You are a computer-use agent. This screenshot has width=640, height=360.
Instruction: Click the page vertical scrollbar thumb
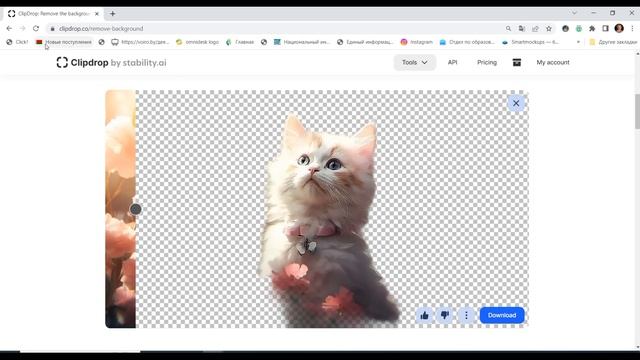click(x=637, y=111)
